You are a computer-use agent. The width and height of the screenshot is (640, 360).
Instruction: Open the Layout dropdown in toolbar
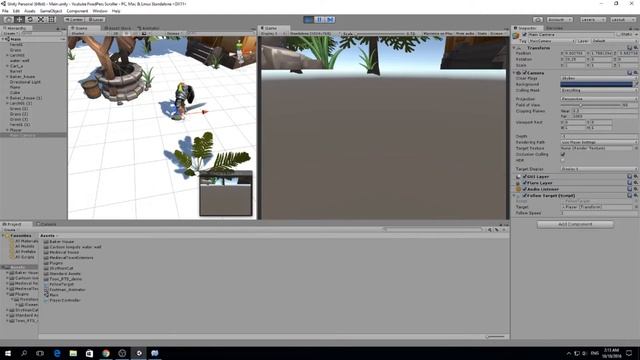point(622,20)
